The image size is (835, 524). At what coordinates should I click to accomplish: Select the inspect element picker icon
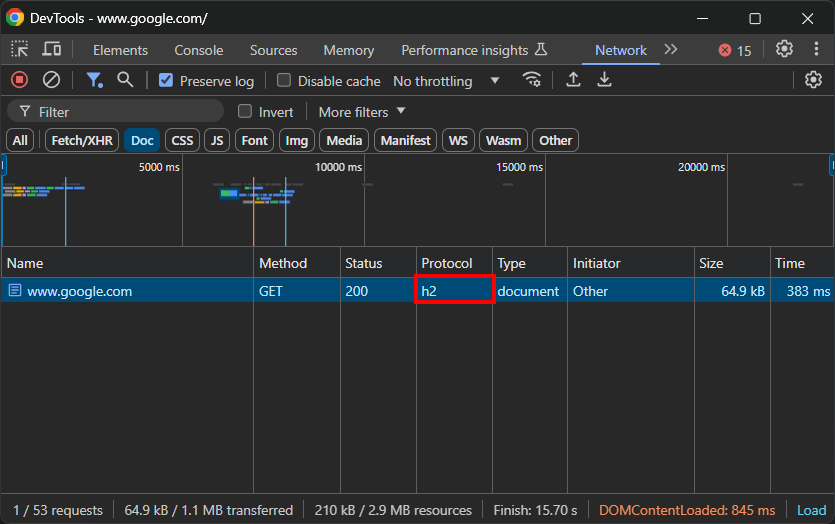point(20,49)
